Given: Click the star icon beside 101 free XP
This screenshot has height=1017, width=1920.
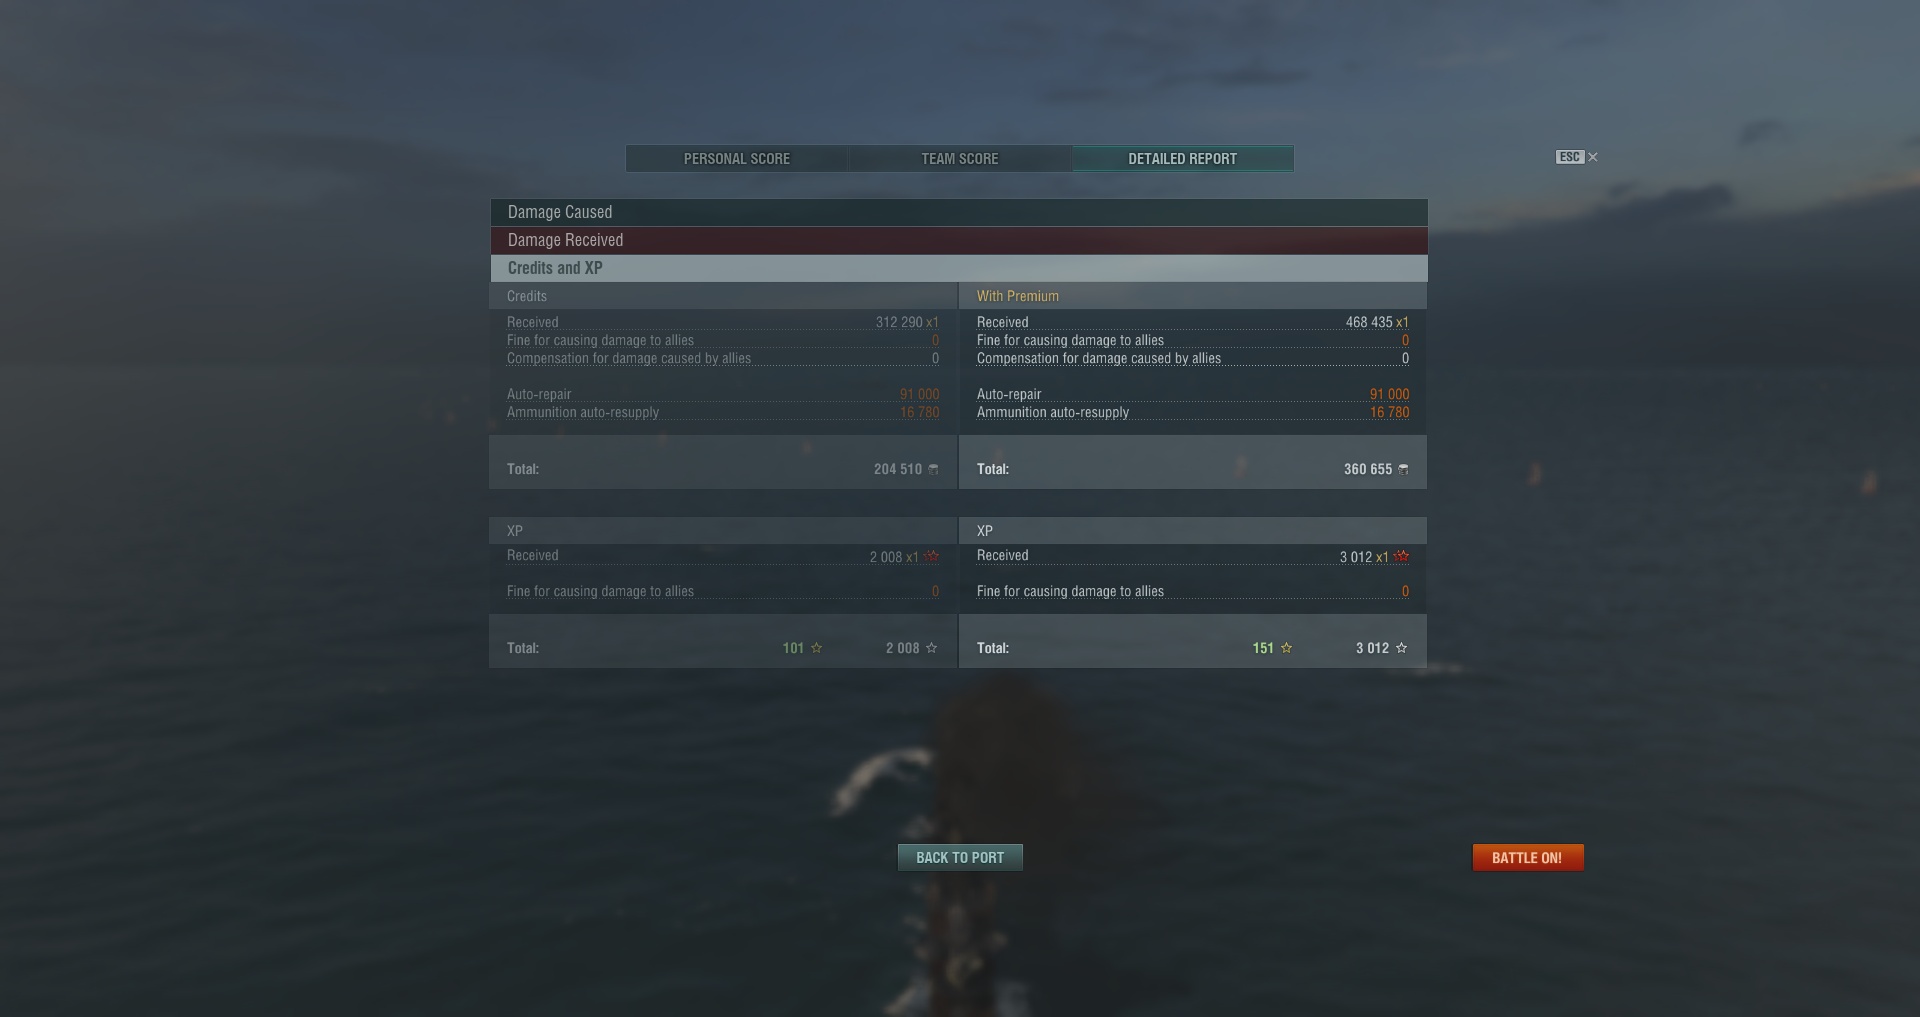Looking at the screenshot, I should point(816,648).
